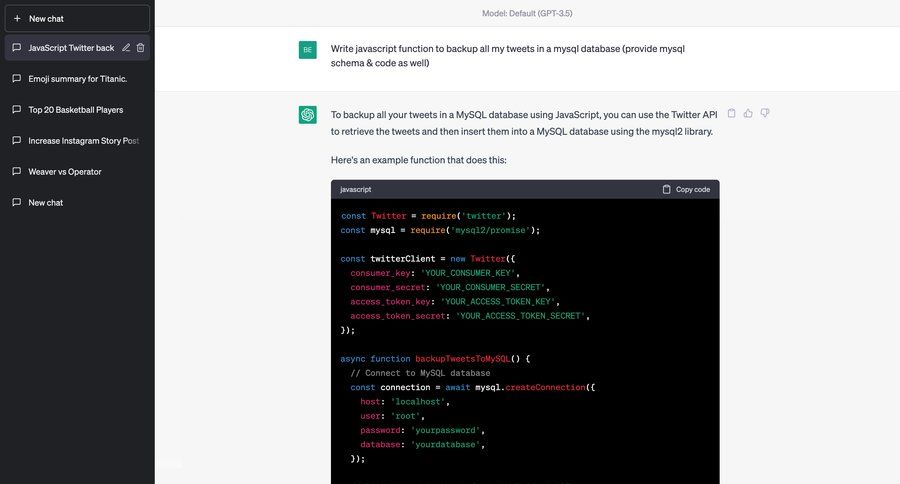Screen dimensions: 900x484
Task: Open Top 20 Basketball Players chat
Action: tap(77, 110)
